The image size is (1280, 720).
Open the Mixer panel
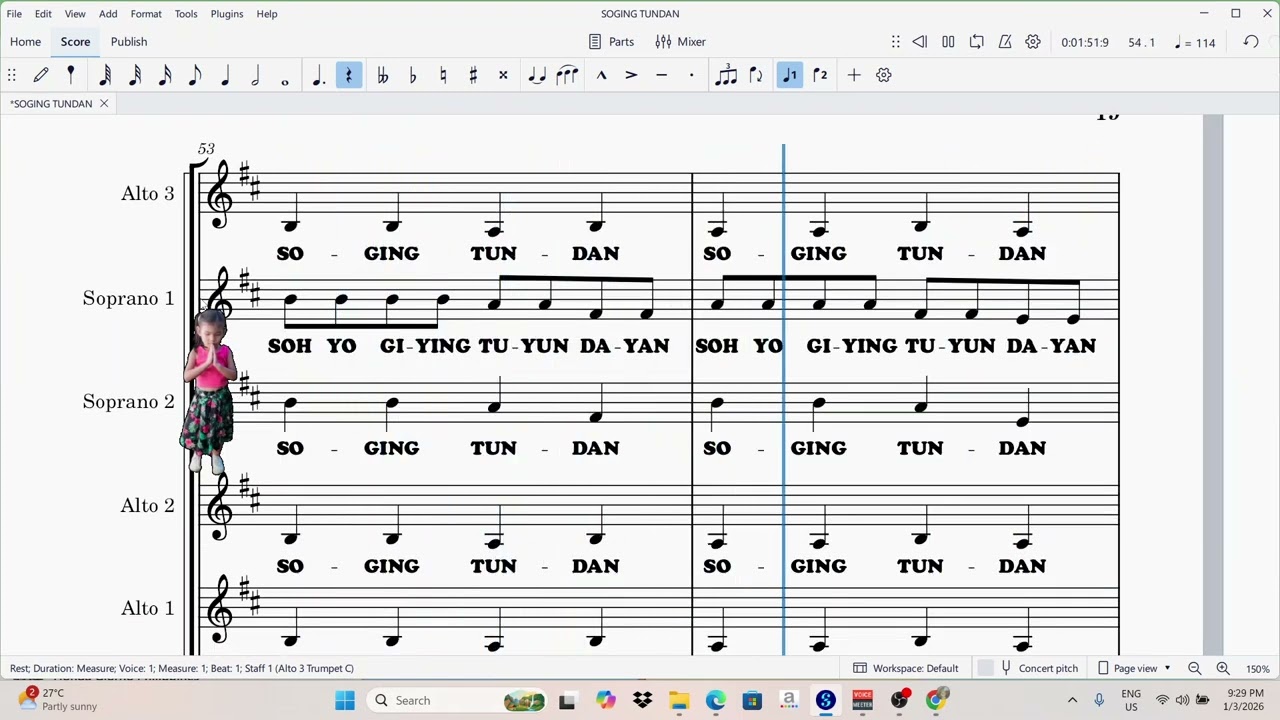pyautogui.click(x=680, y=42)
